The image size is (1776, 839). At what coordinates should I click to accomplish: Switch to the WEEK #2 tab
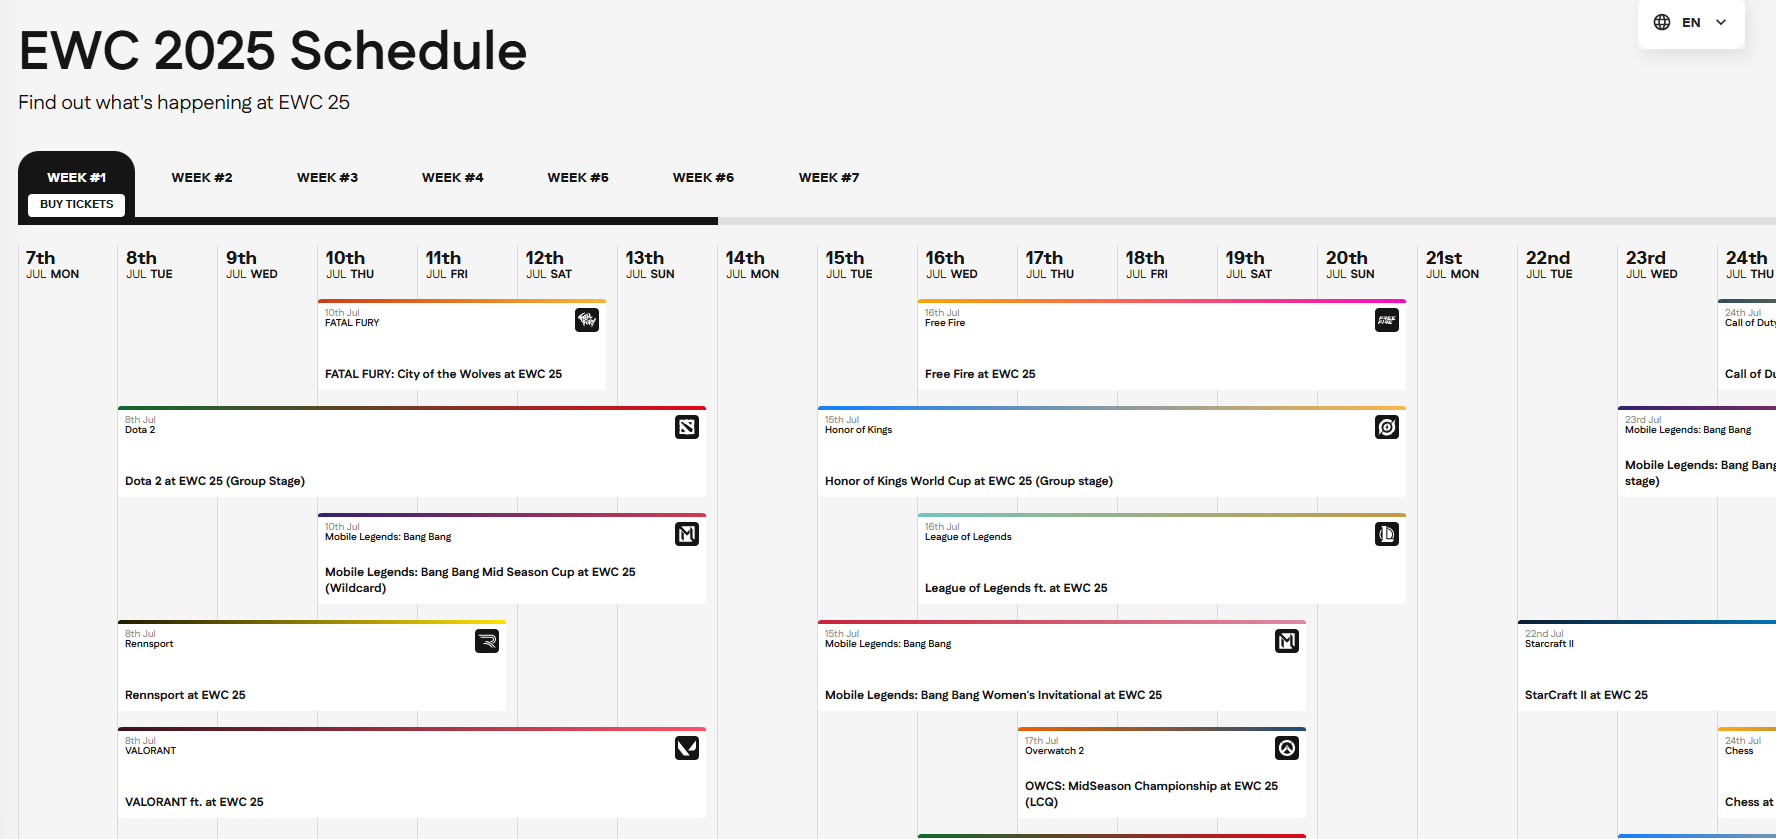pyautogui.click(x=202, y=177)
